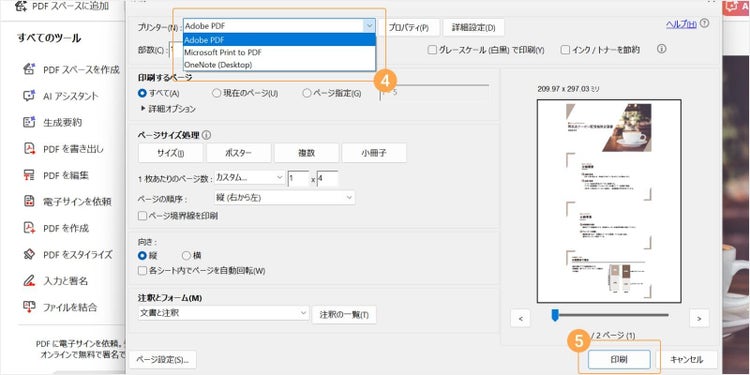
Task: Collapse the printer dropdown arrow
Action: point(369,26)
